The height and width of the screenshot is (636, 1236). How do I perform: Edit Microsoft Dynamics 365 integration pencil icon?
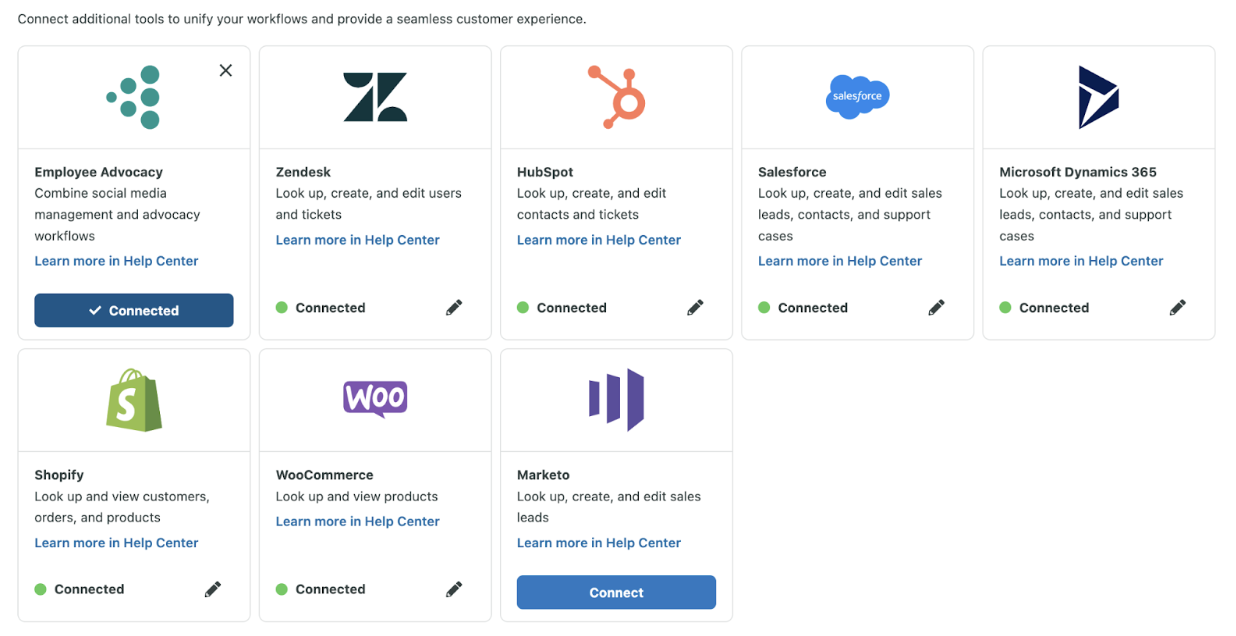(x=1178, y=308)
